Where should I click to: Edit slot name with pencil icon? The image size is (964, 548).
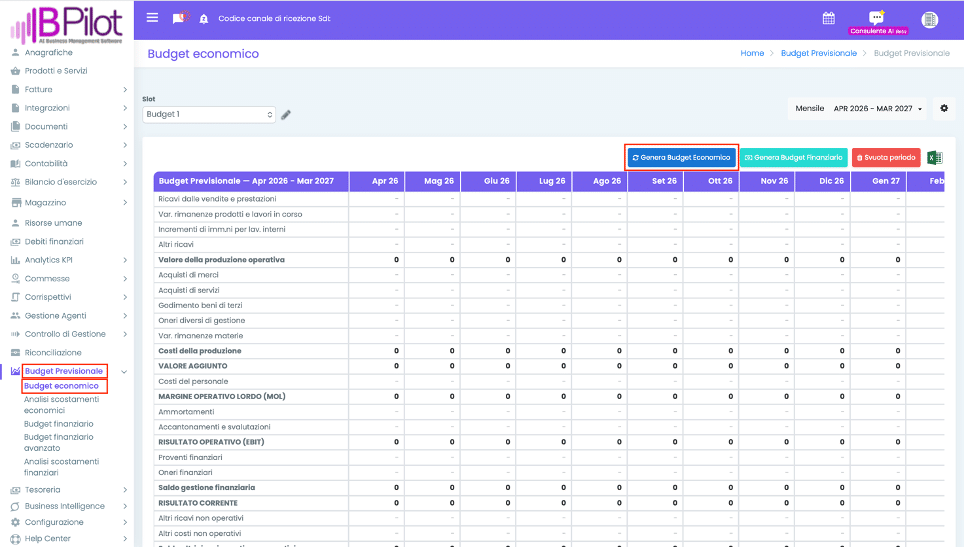(286, 115)
